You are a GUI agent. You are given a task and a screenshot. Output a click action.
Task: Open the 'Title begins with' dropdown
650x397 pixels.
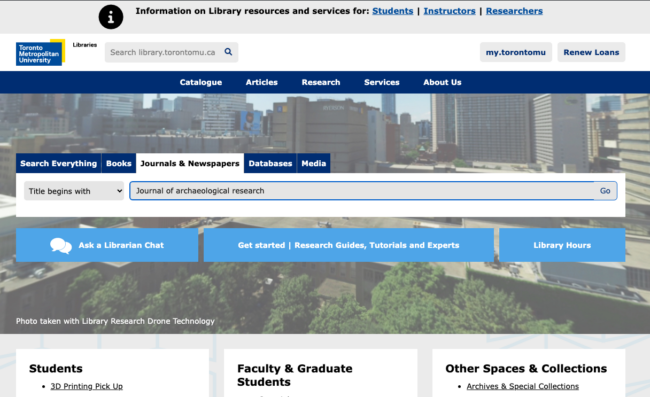tap(74, 191)
